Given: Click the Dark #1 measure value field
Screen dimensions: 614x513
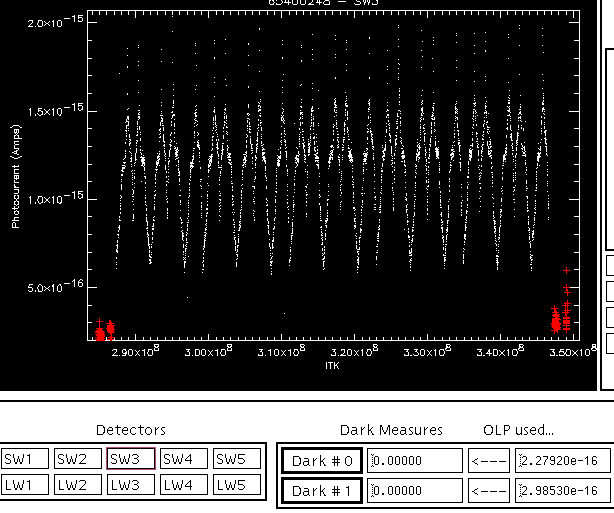Looking at the screenshot, I should pos(415,491).
